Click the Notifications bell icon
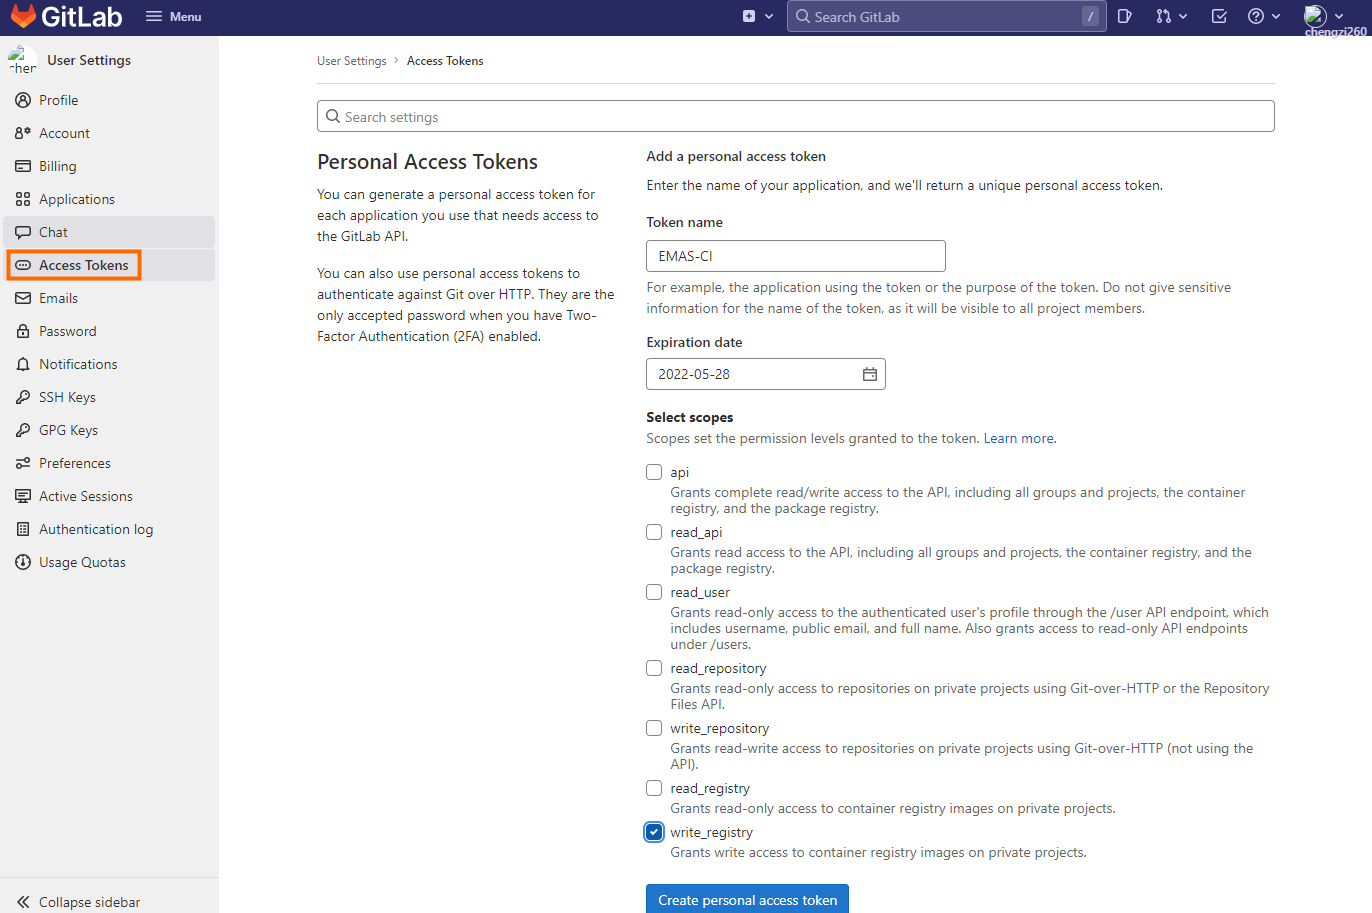1372x913 pixels. pyautogui.click(x=23, y=364)
